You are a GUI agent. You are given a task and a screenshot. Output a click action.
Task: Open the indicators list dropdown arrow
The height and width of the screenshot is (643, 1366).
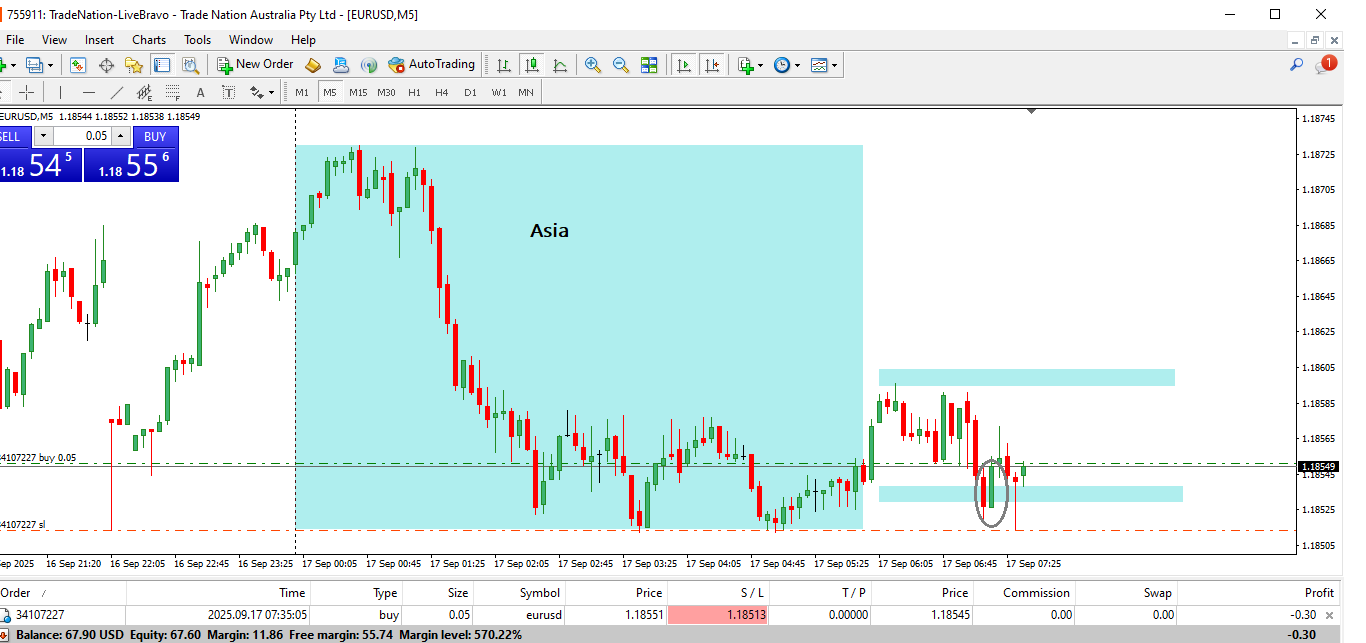[761, 66]
